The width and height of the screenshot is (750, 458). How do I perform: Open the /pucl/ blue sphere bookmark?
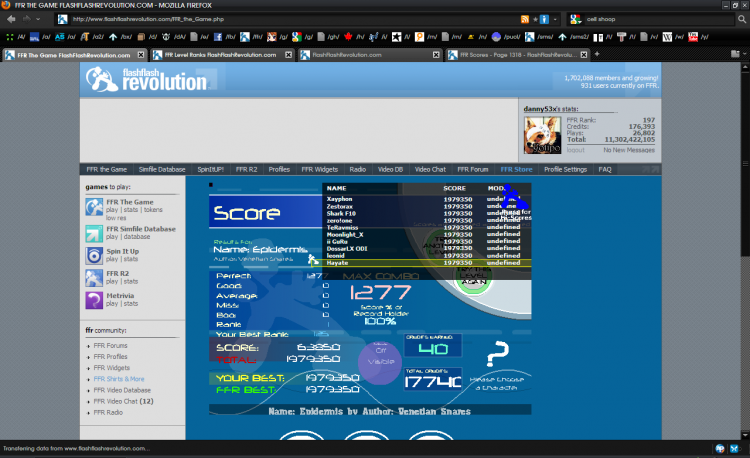pyautogui.click(x=496, y=37)
